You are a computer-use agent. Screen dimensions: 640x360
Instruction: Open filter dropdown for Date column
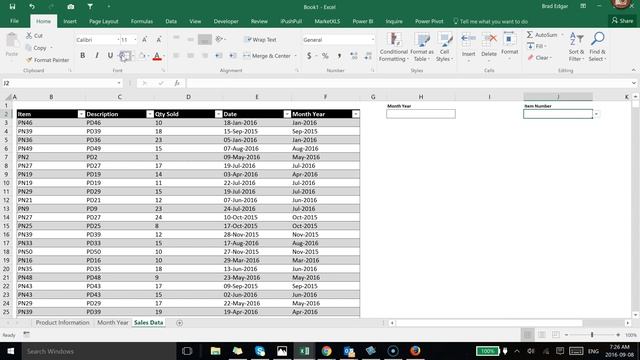pos(287,114)
